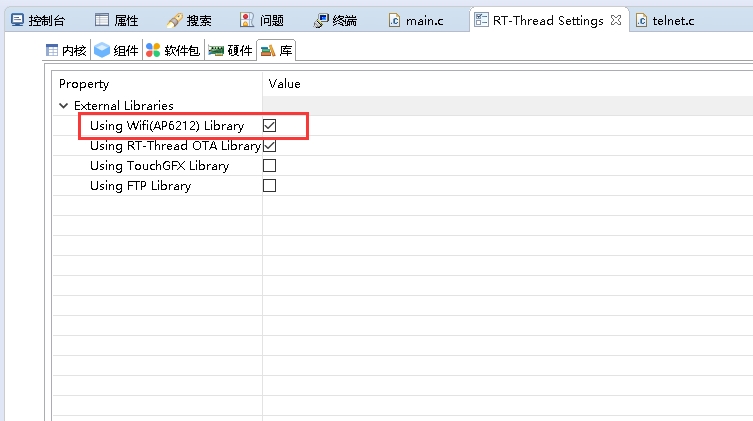This screenshot has height=421, width=753.
Task: Click the problems (问题) tab icon
Action: click(248, 19)
